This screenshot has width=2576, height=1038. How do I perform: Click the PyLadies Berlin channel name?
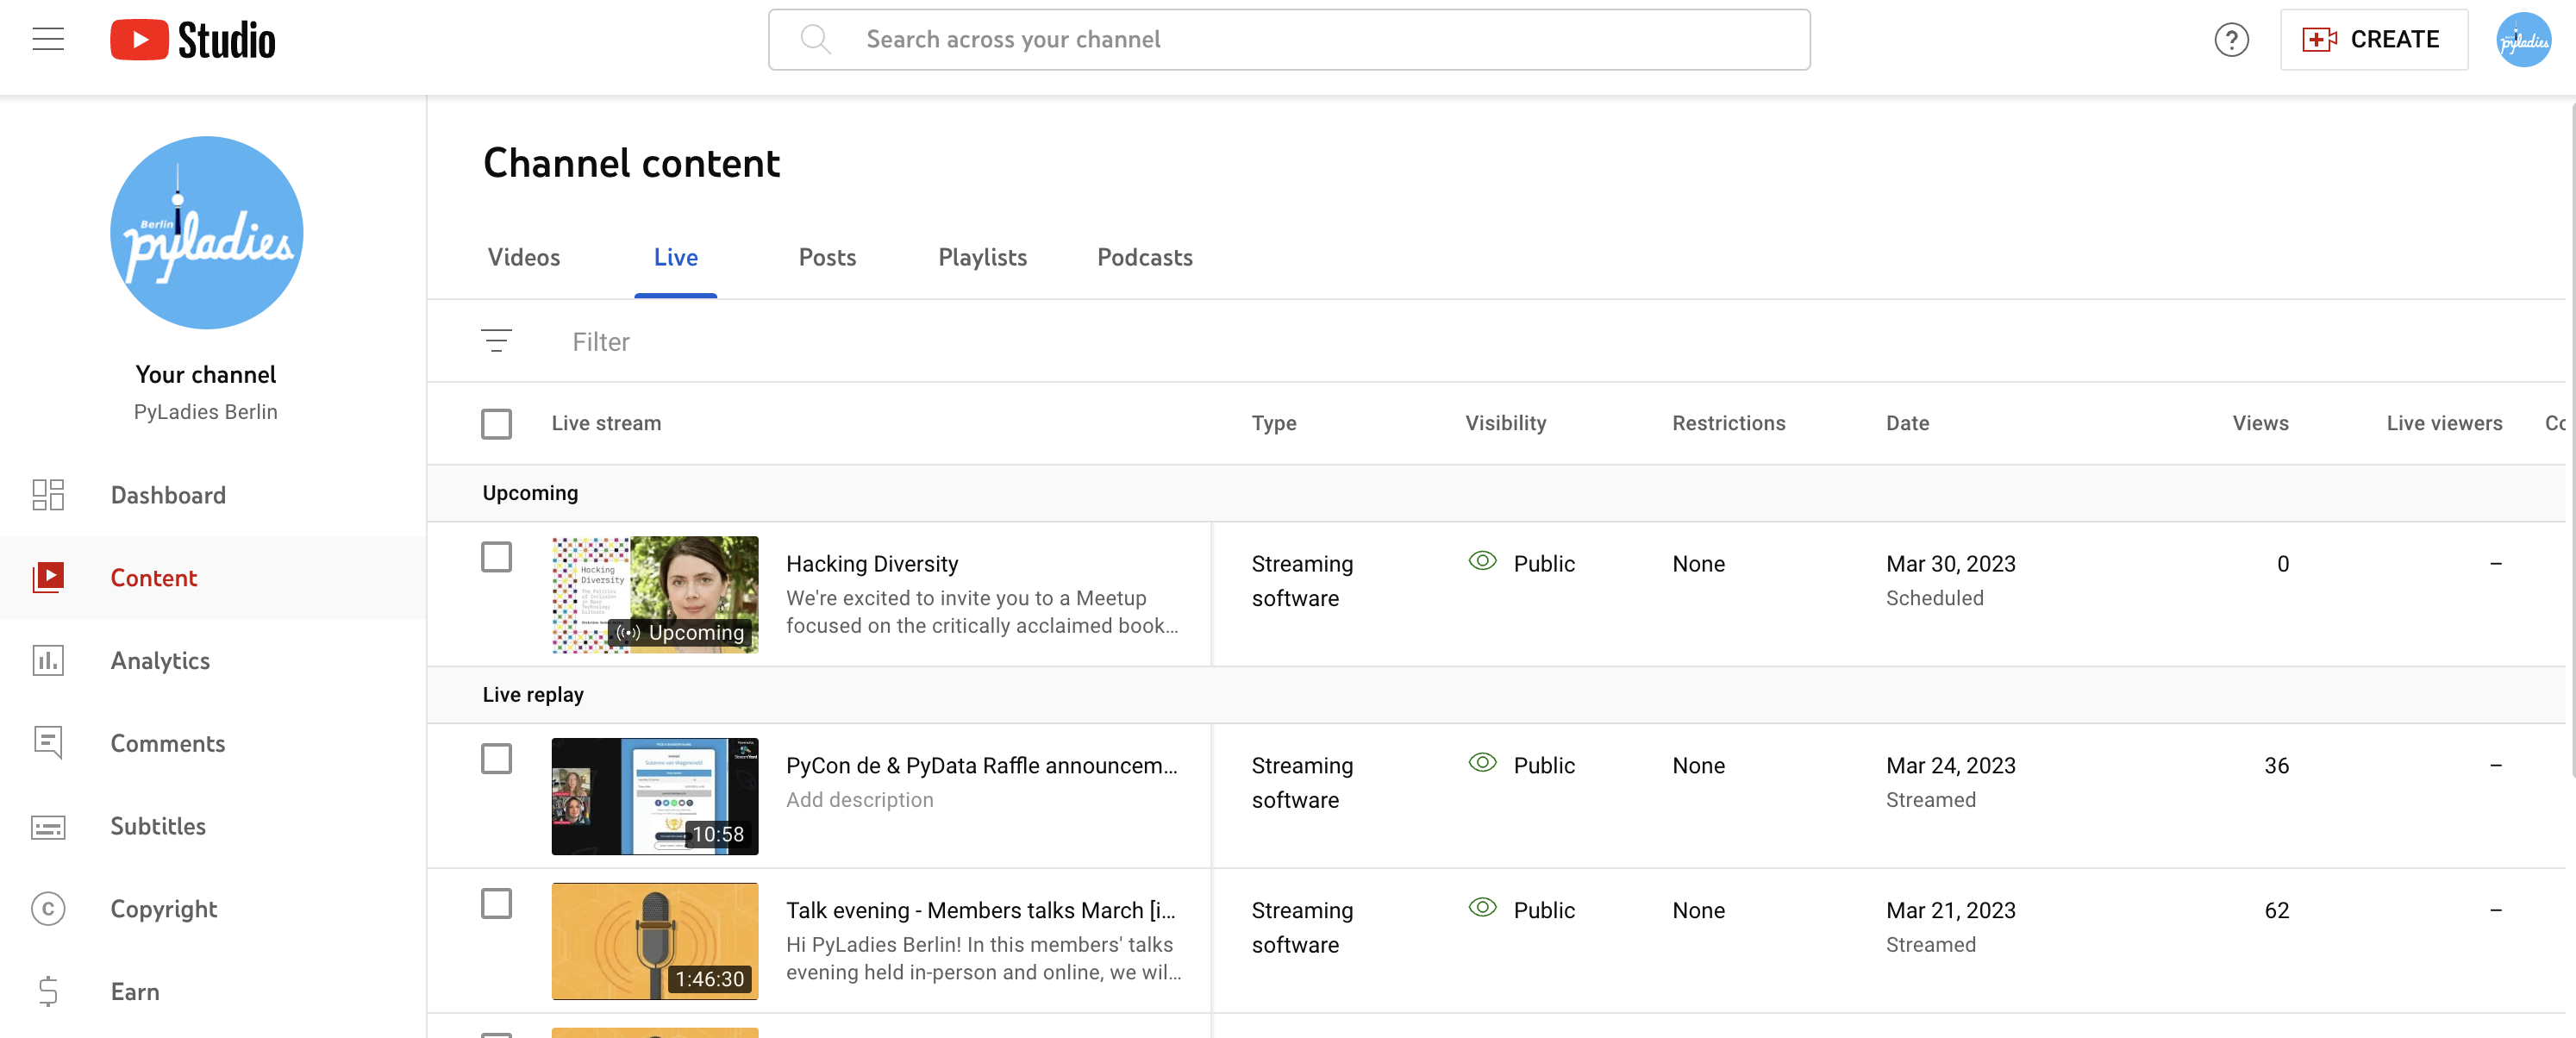205,412
